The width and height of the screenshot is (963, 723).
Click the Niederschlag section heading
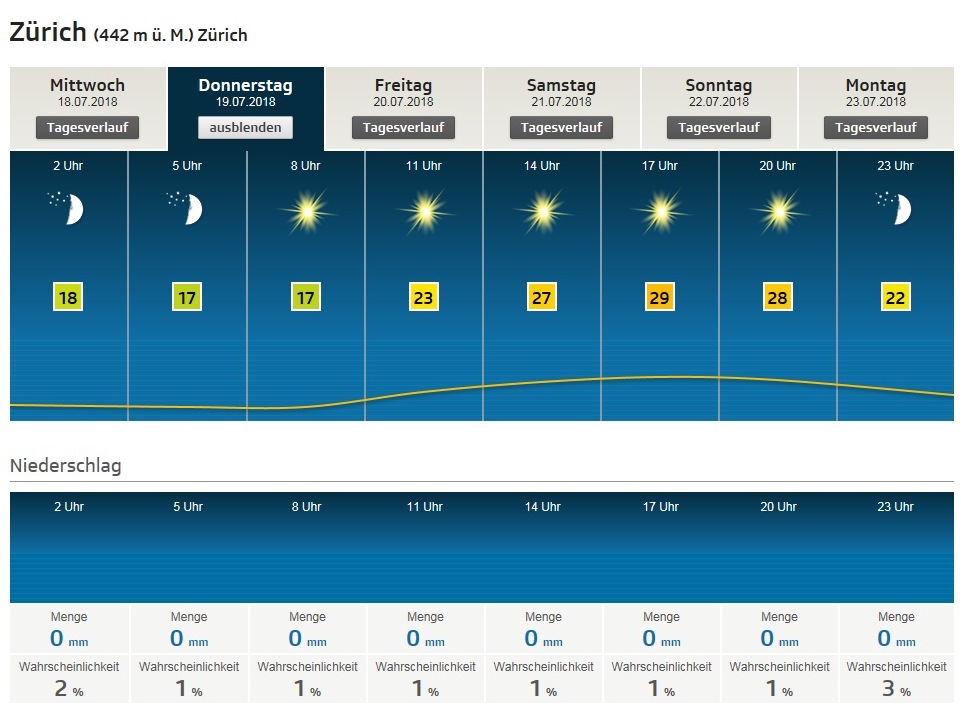(66, 466)
